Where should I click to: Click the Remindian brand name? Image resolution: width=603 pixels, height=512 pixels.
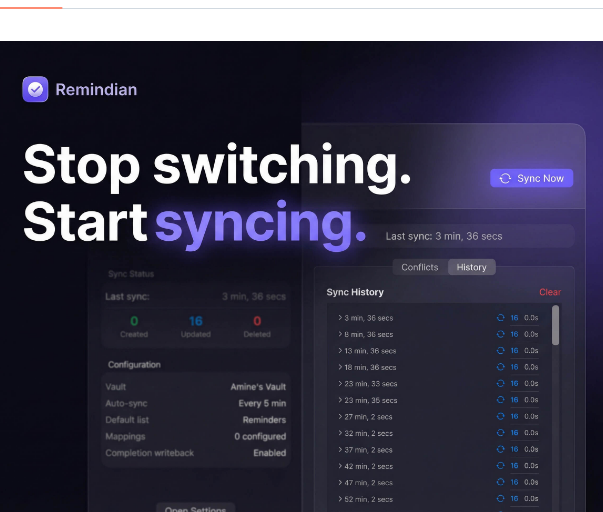pos(96,90)
